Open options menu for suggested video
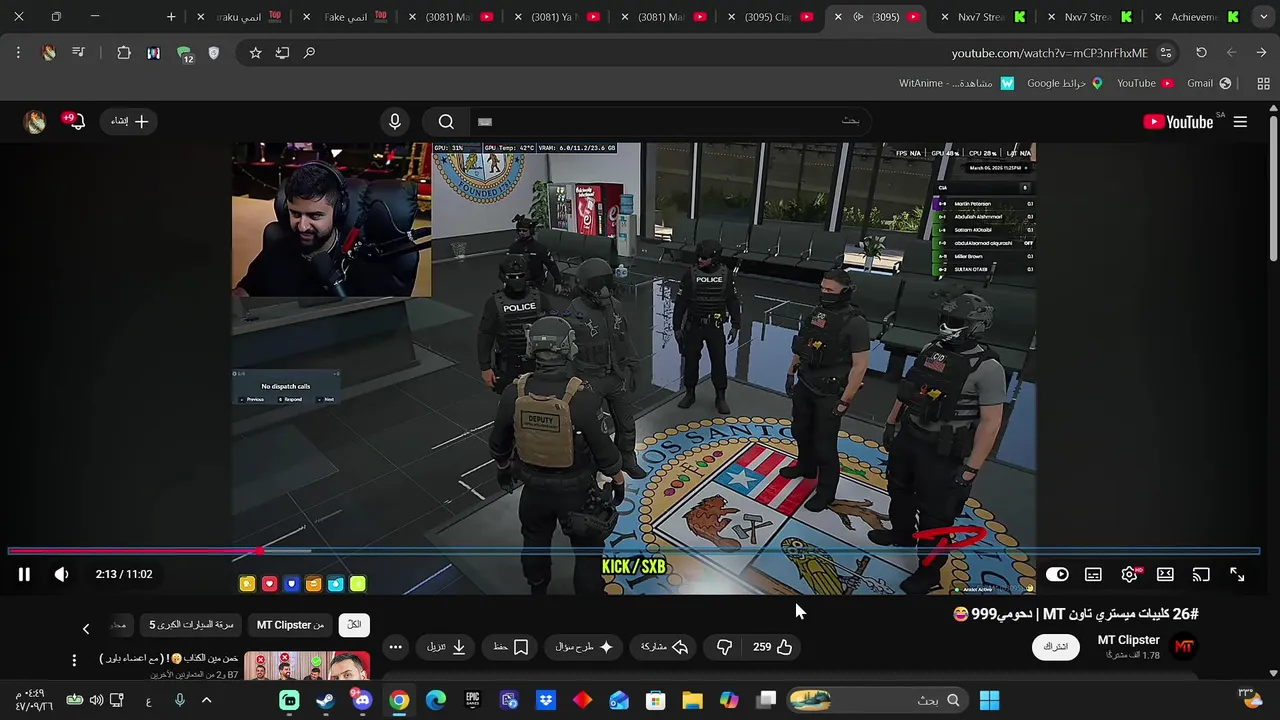 [74, 660]
